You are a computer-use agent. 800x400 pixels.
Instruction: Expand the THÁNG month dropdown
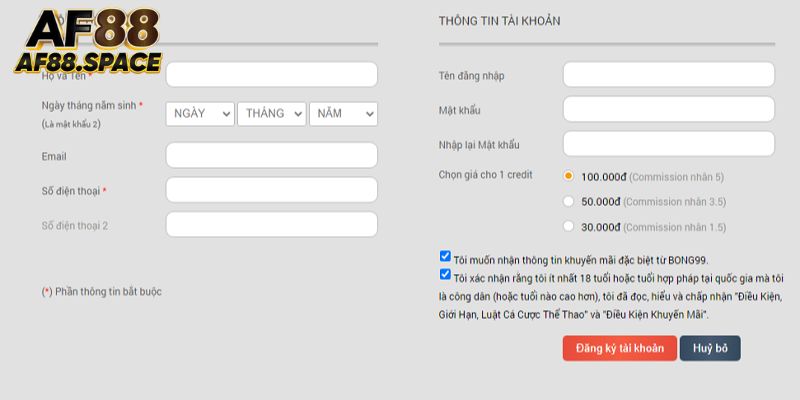click(x=272, y=114)
